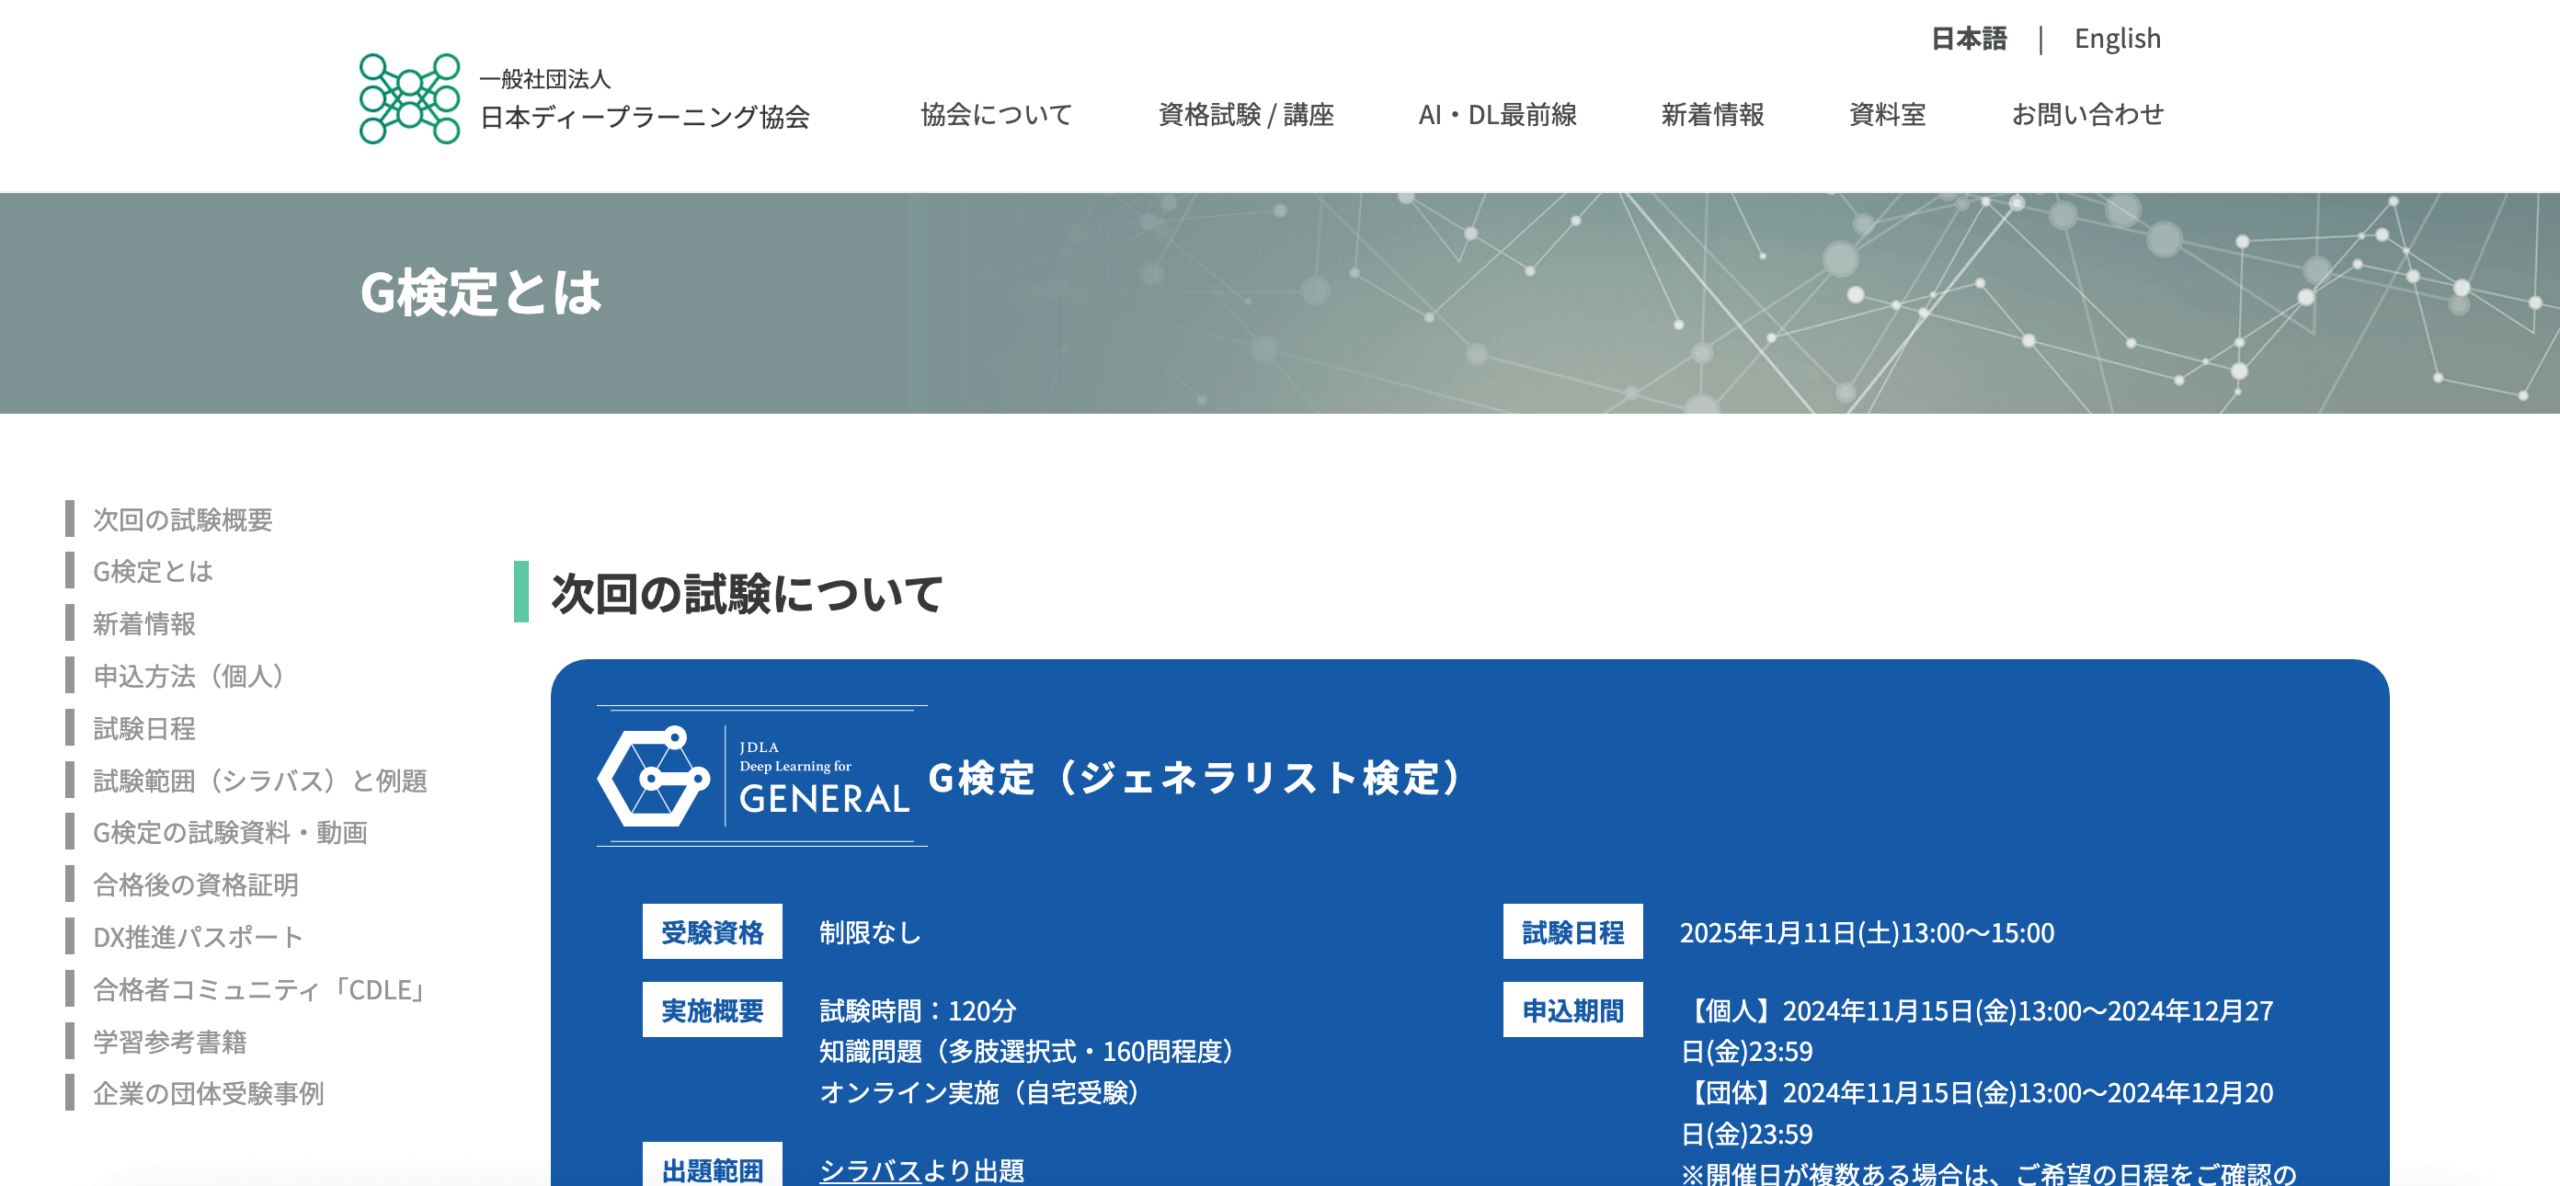
Task: Open 申込方法（個人） sidebar link
Action: (x=191, y=676)
